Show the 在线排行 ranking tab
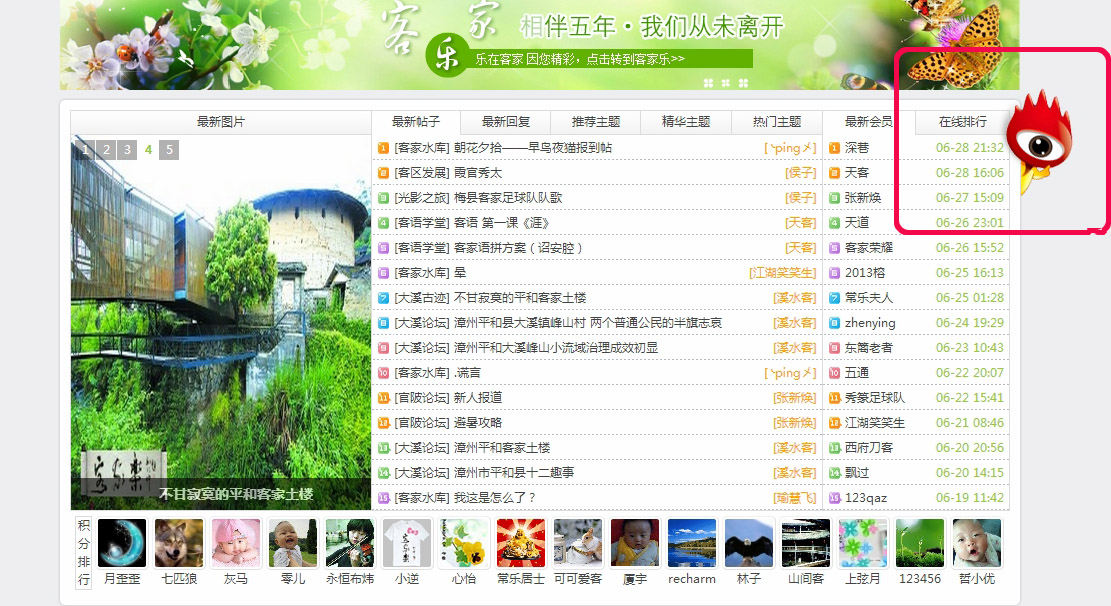 tap(962, 122)
